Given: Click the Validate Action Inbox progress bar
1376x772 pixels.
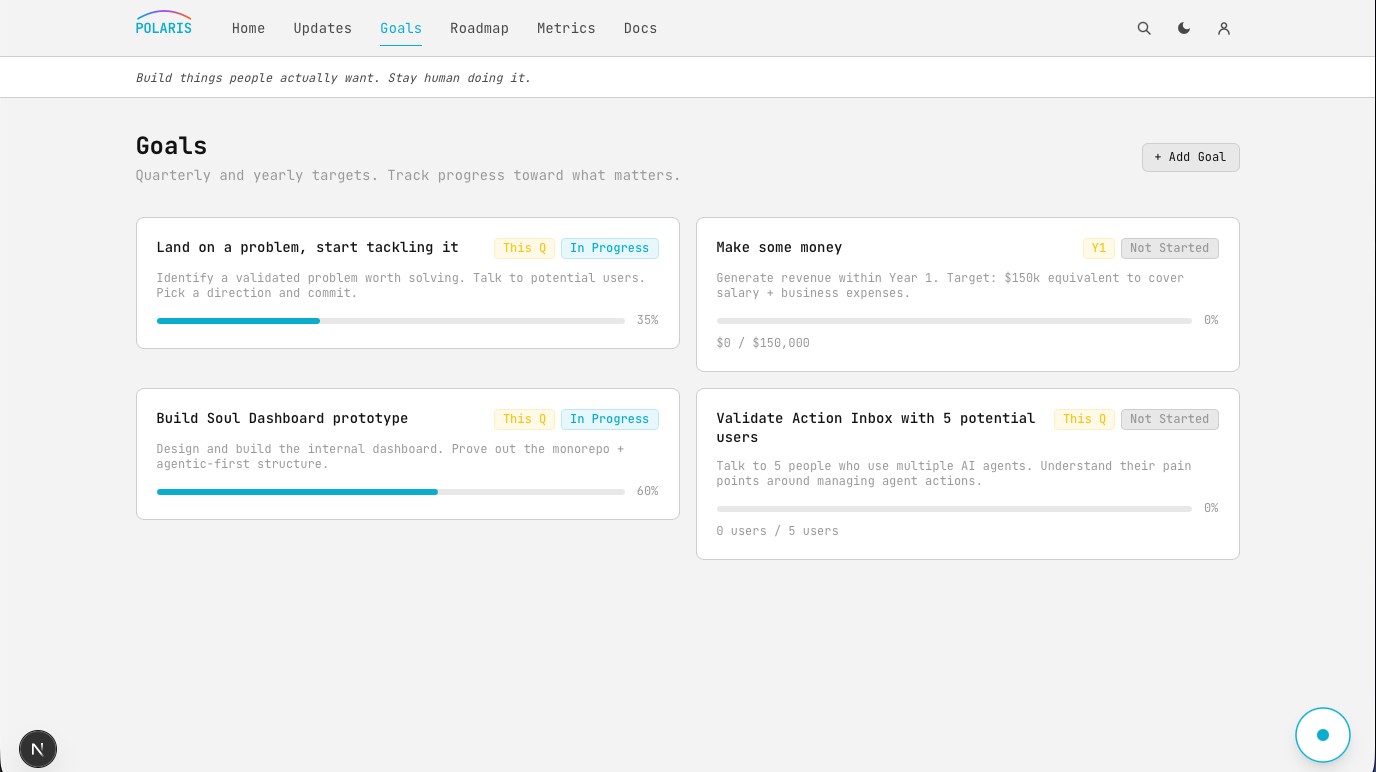Looking at the screenshot, I should point(954,509).
